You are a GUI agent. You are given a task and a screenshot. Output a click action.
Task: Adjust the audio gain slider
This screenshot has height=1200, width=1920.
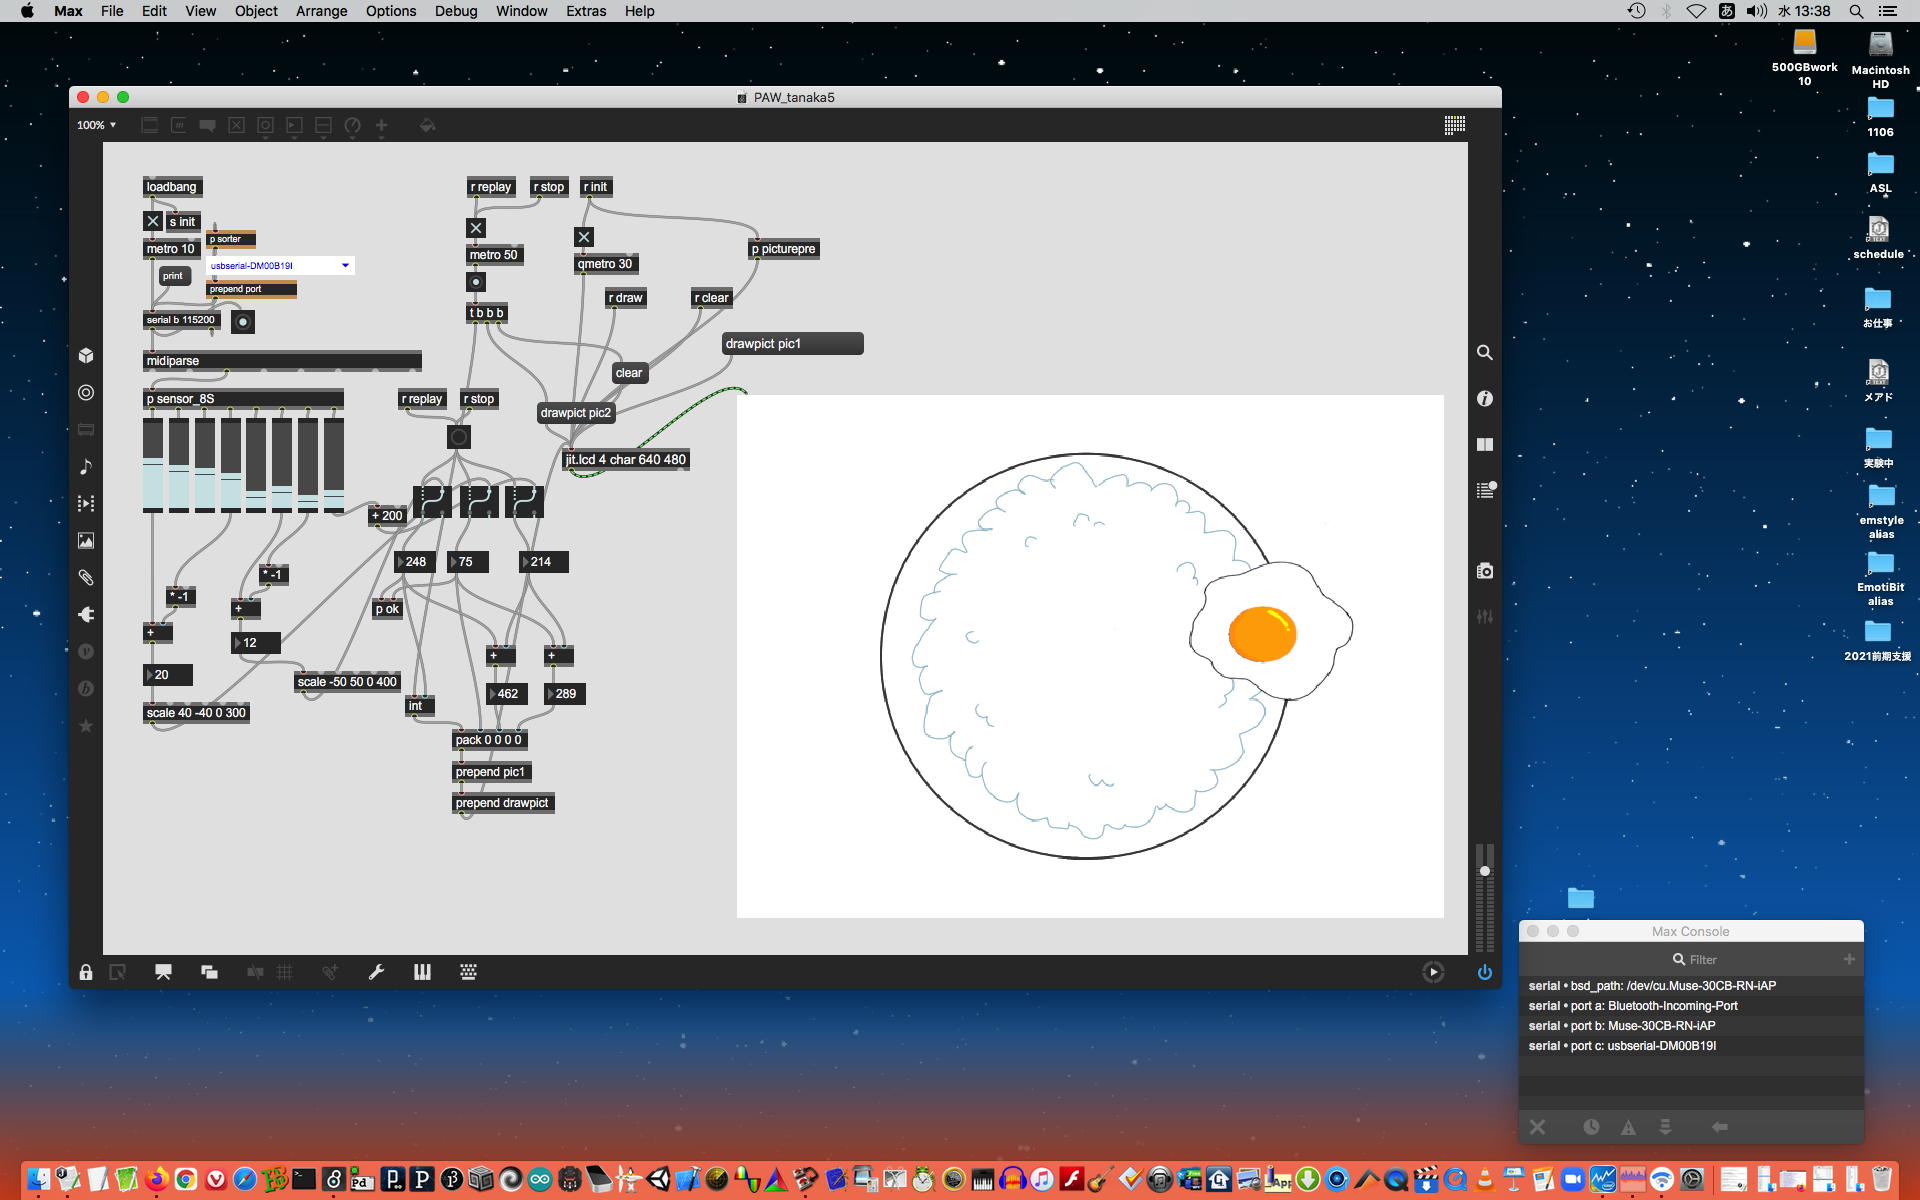pos(1485,871)
